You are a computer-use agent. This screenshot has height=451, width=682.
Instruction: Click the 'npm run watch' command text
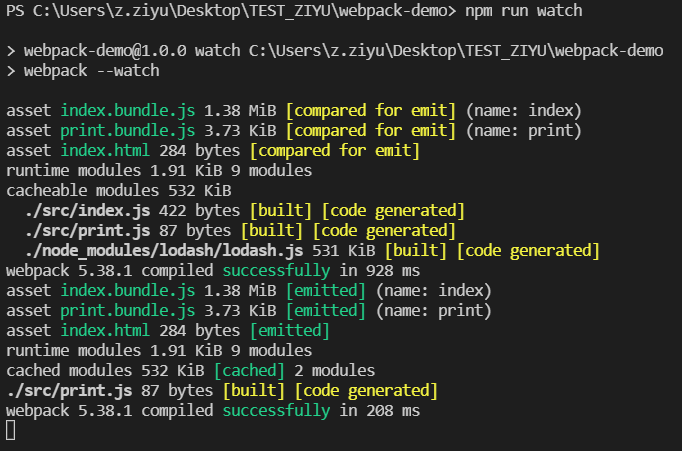pyautogui.click(x=524, y=10)
